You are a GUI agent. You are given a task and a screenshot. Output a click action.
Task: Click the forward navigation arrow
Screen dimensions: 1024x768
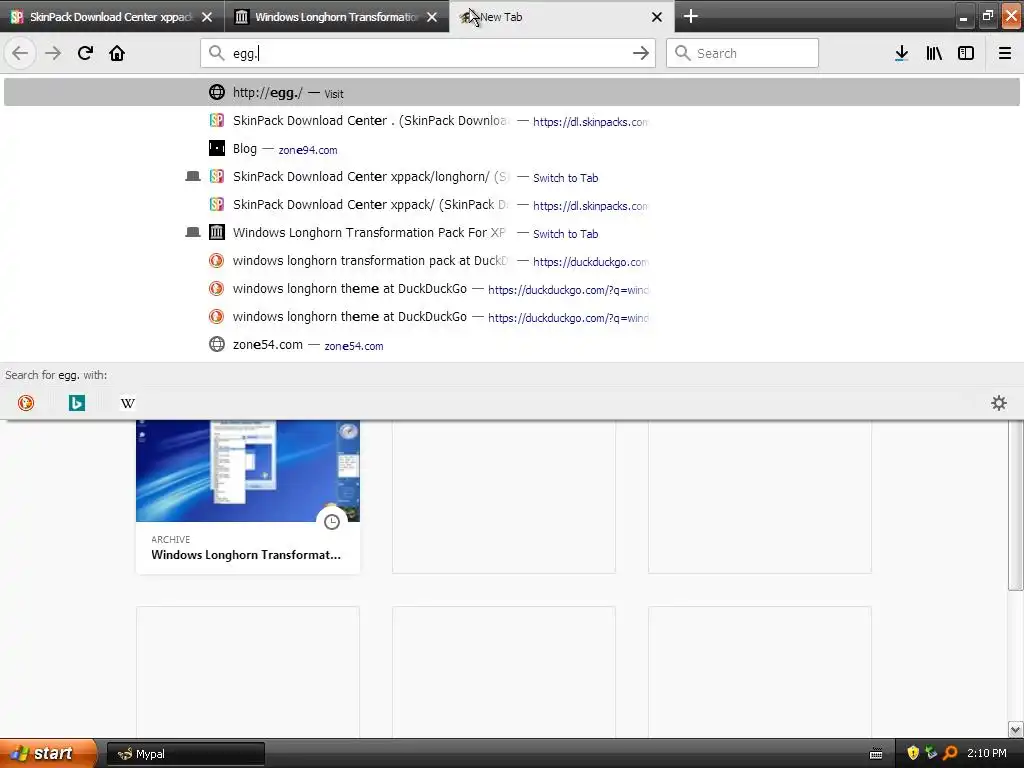[53, 53]
